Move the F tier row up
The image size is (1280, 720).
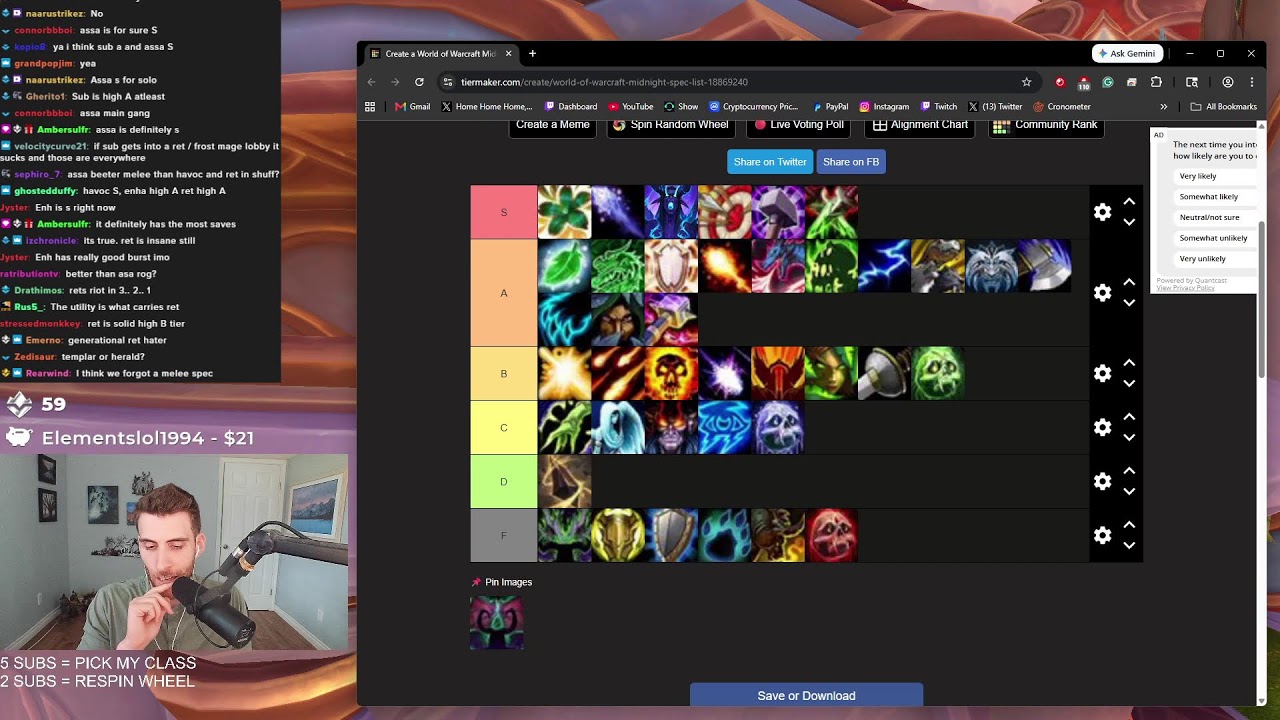click(1129, 526)
